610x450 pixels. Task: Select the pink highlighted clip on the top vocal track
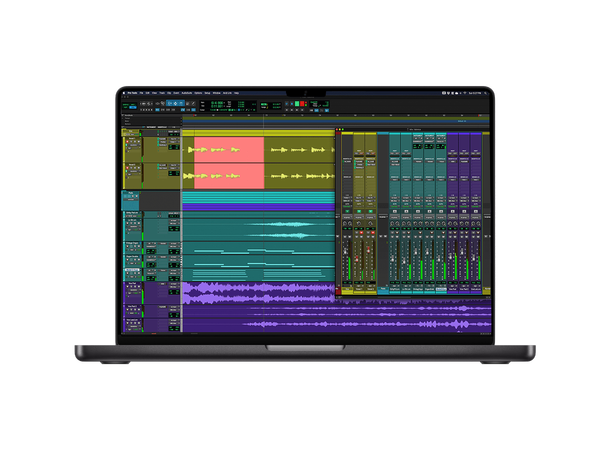click(229, 150)
